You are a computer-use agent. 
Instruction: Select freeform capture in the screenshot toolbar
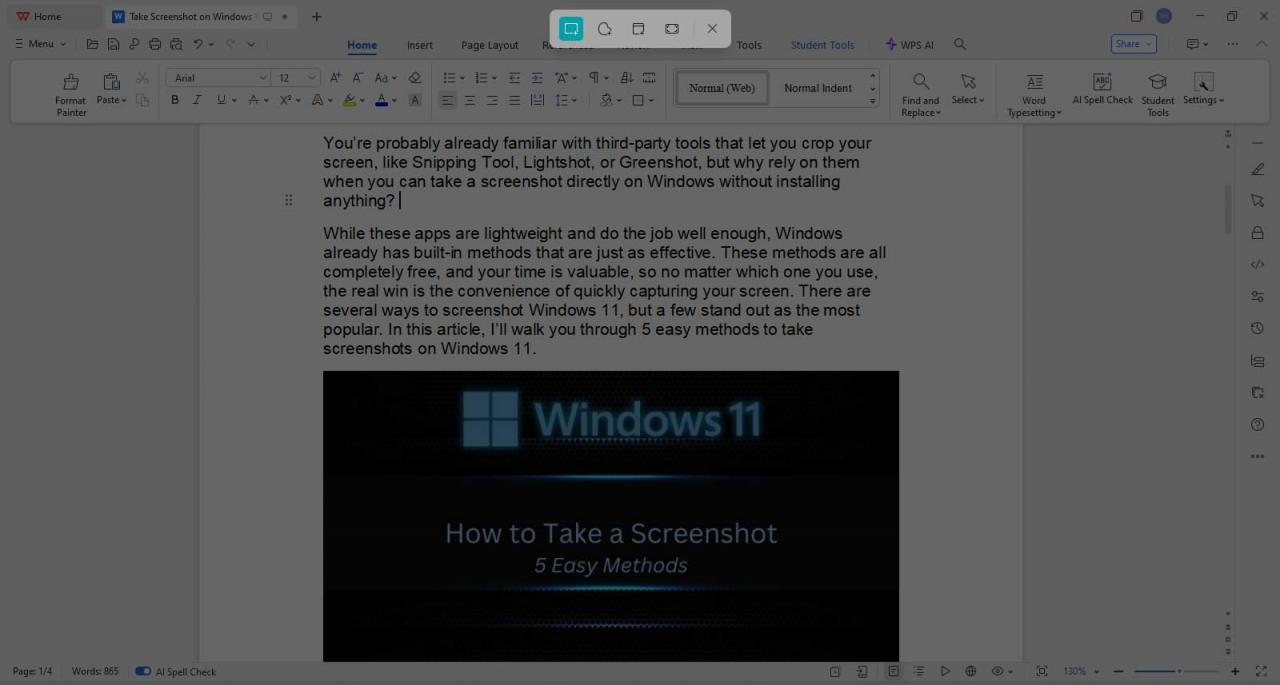click(x=604, y=28)
